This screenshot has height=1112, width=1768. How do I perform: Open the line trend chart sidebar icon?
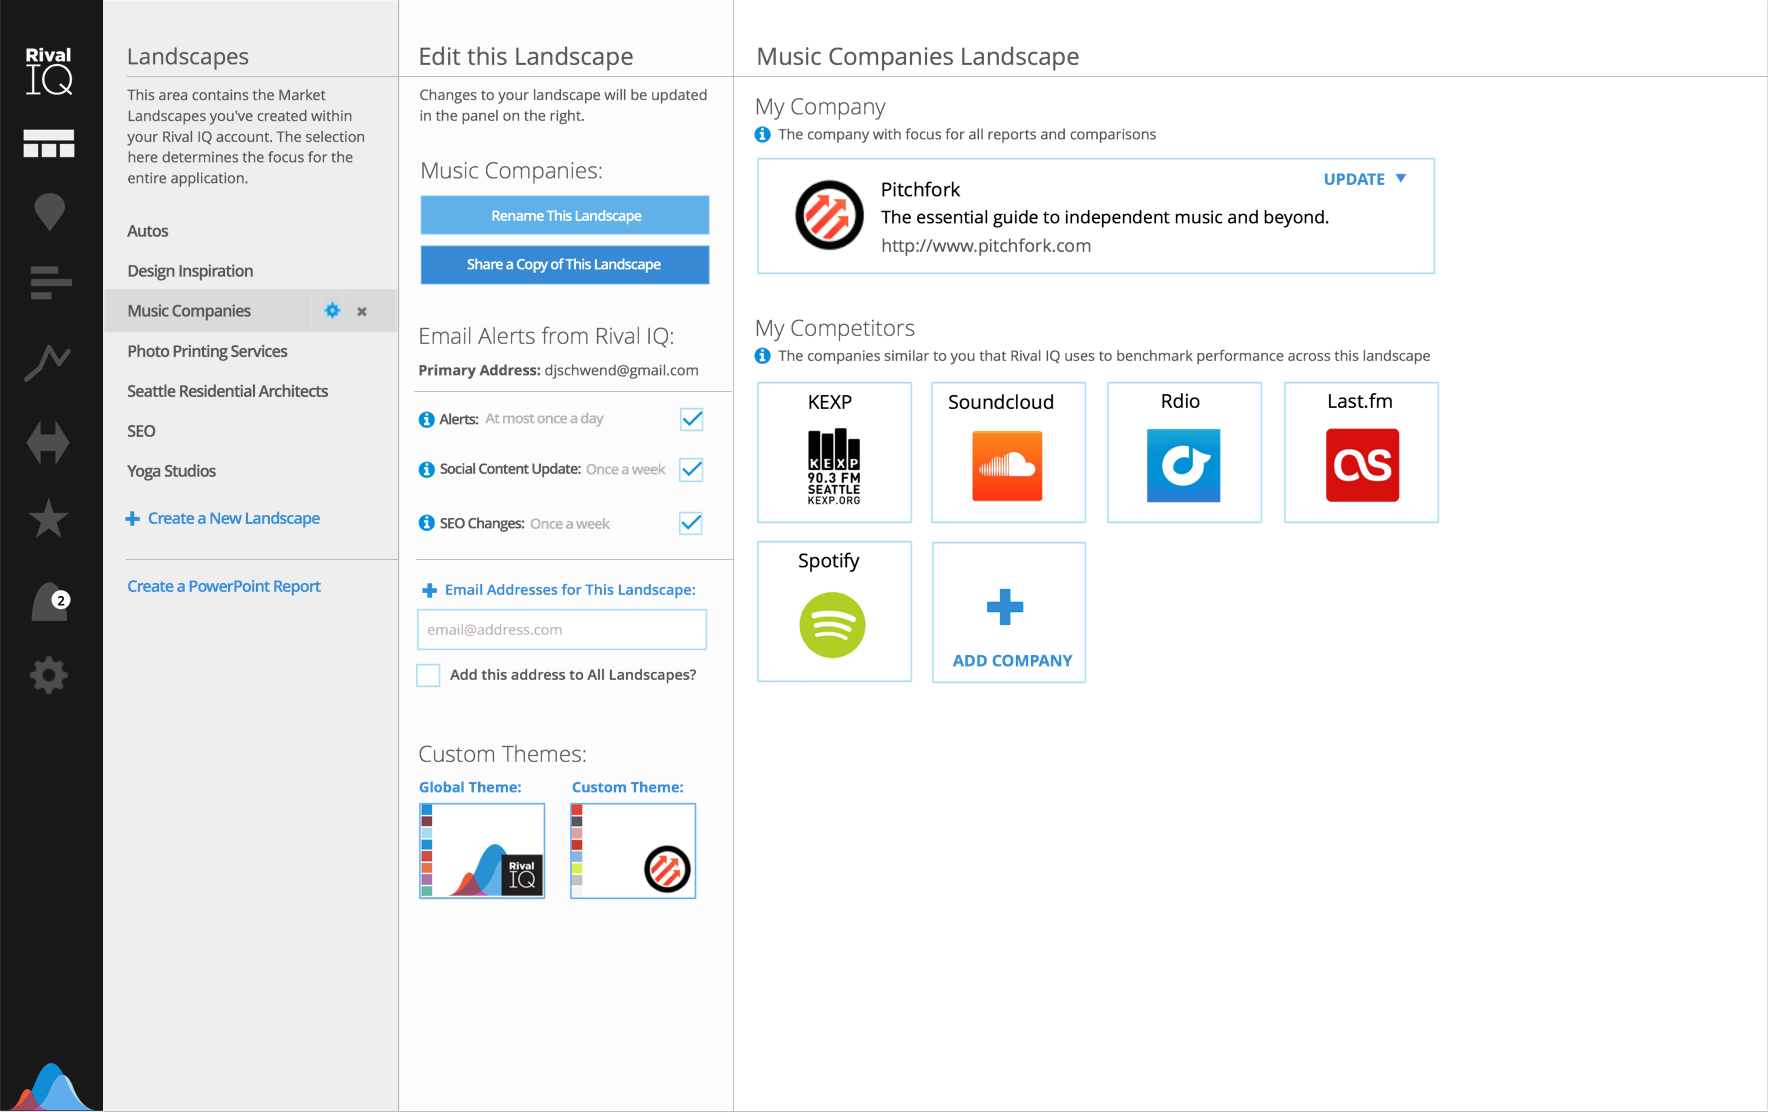coord(48,362)
